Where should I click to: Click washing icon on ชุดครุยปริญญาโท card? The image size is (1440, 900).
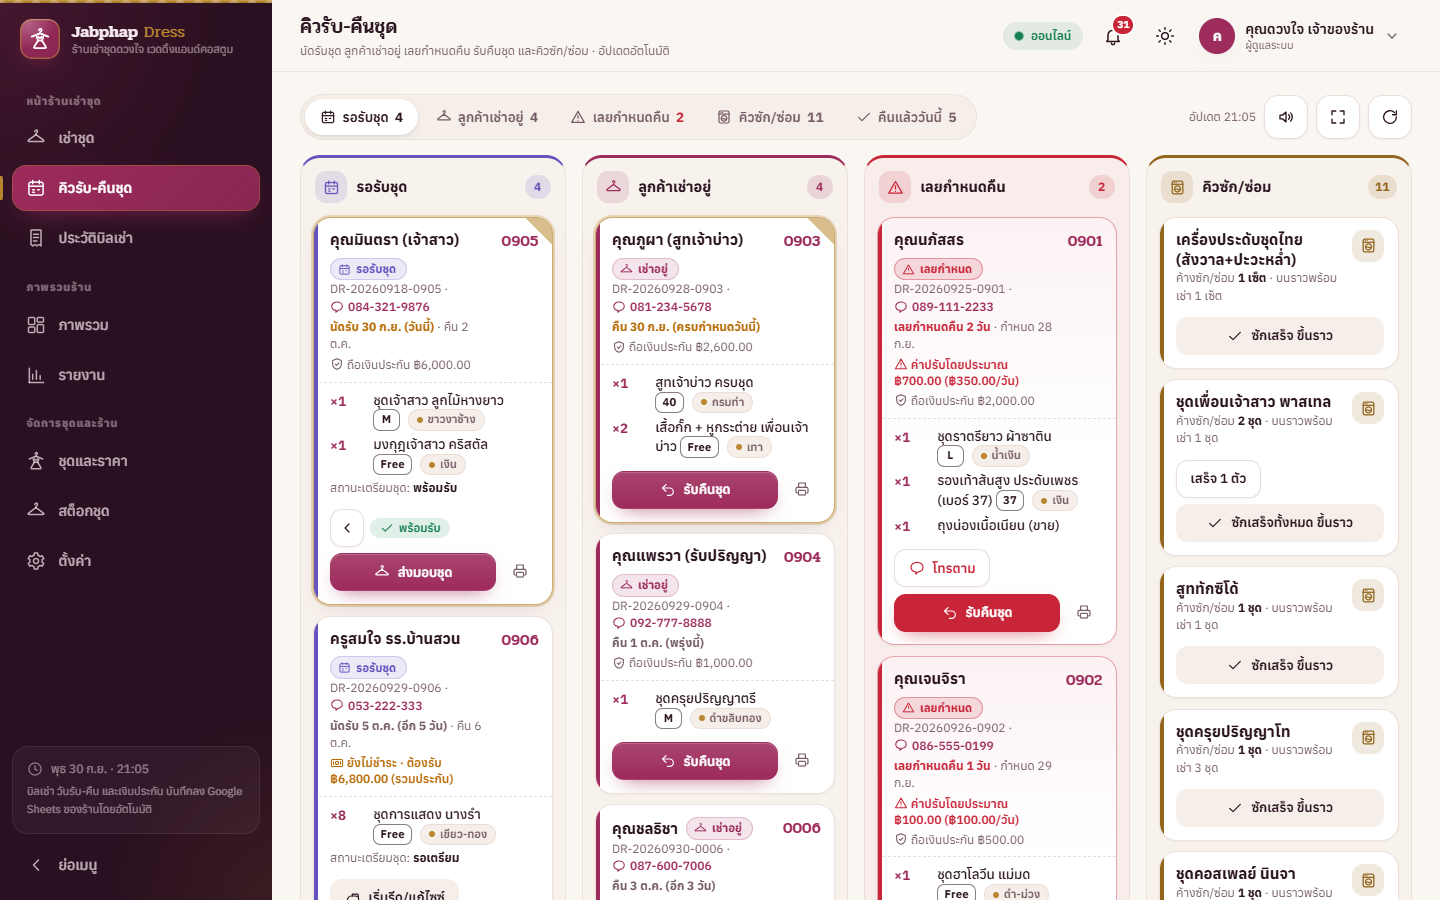pyautogui.click(x=1368, y=738)
